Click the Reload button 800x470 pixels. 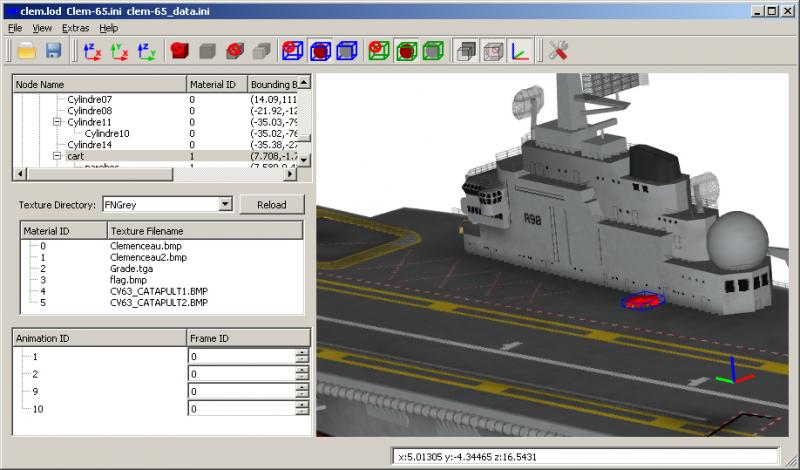coord(272,205)
